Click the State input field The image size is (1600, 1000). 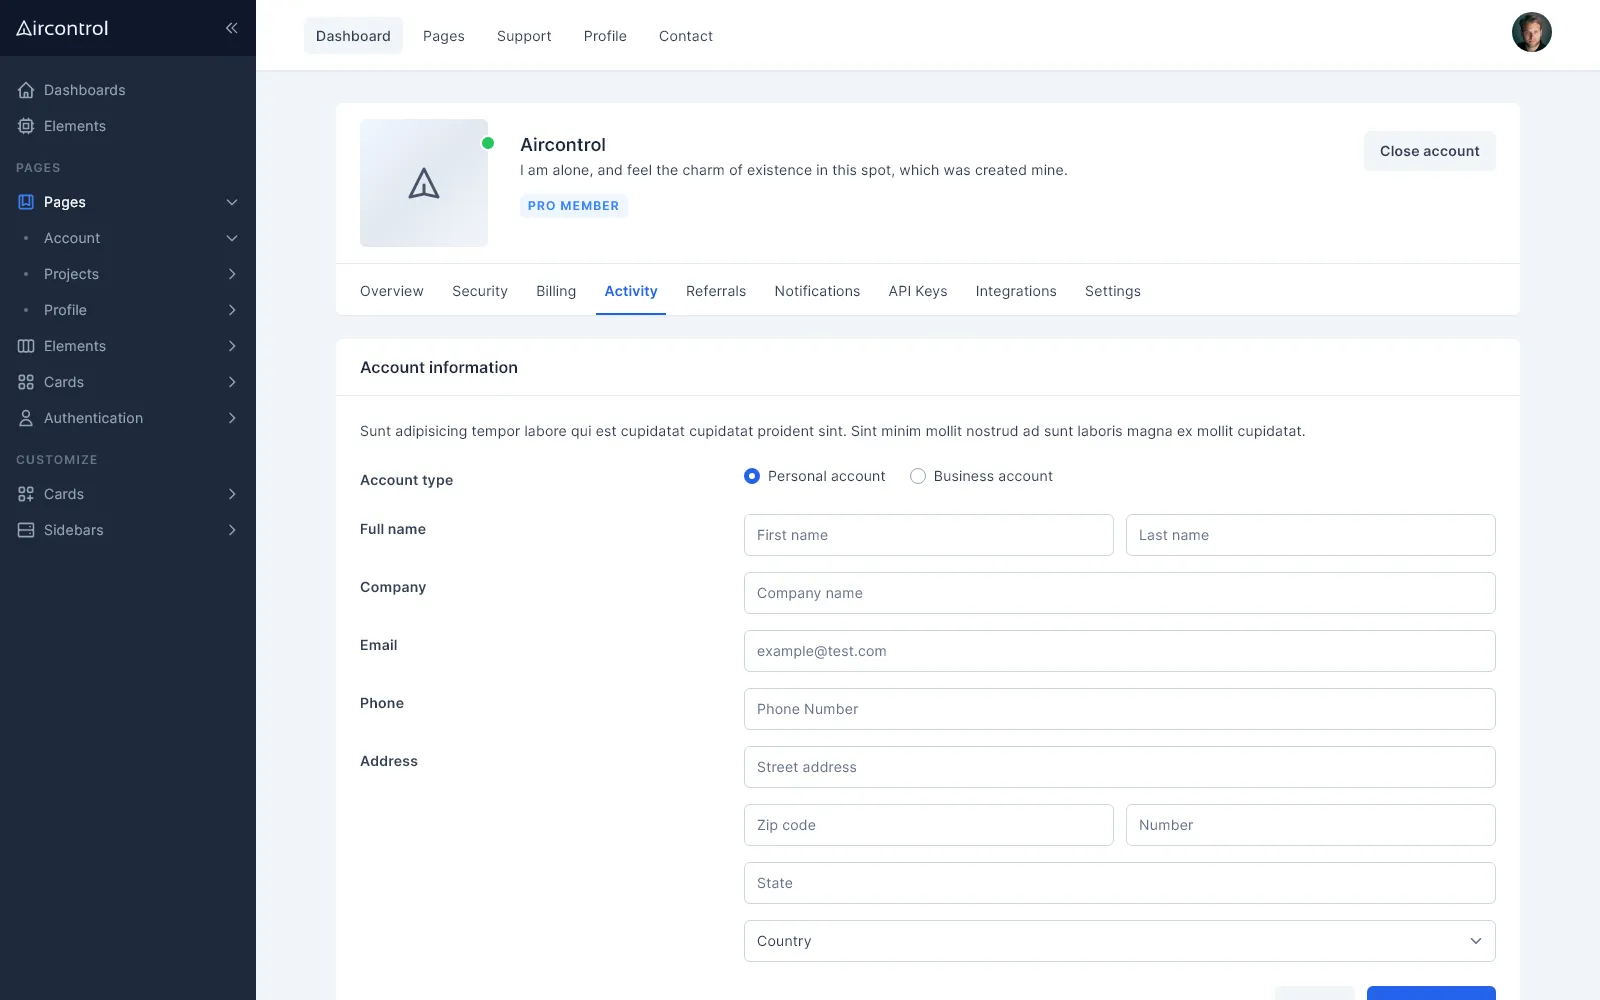pyautogui.click(x=1120, y=883)
